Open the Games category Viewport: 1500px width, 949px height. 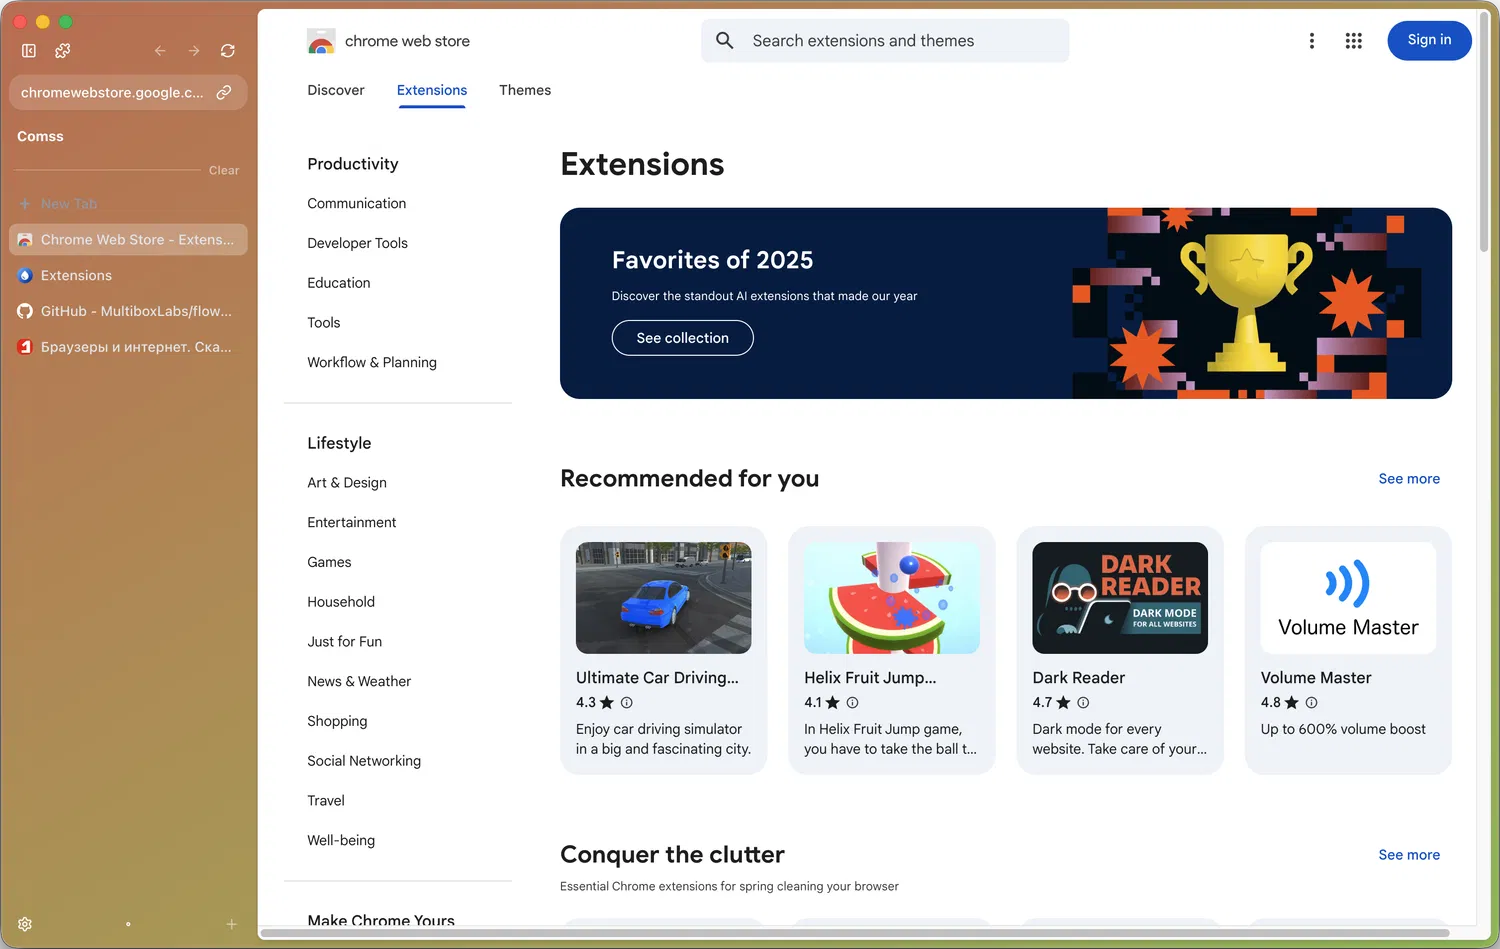[x=329, y=562]
